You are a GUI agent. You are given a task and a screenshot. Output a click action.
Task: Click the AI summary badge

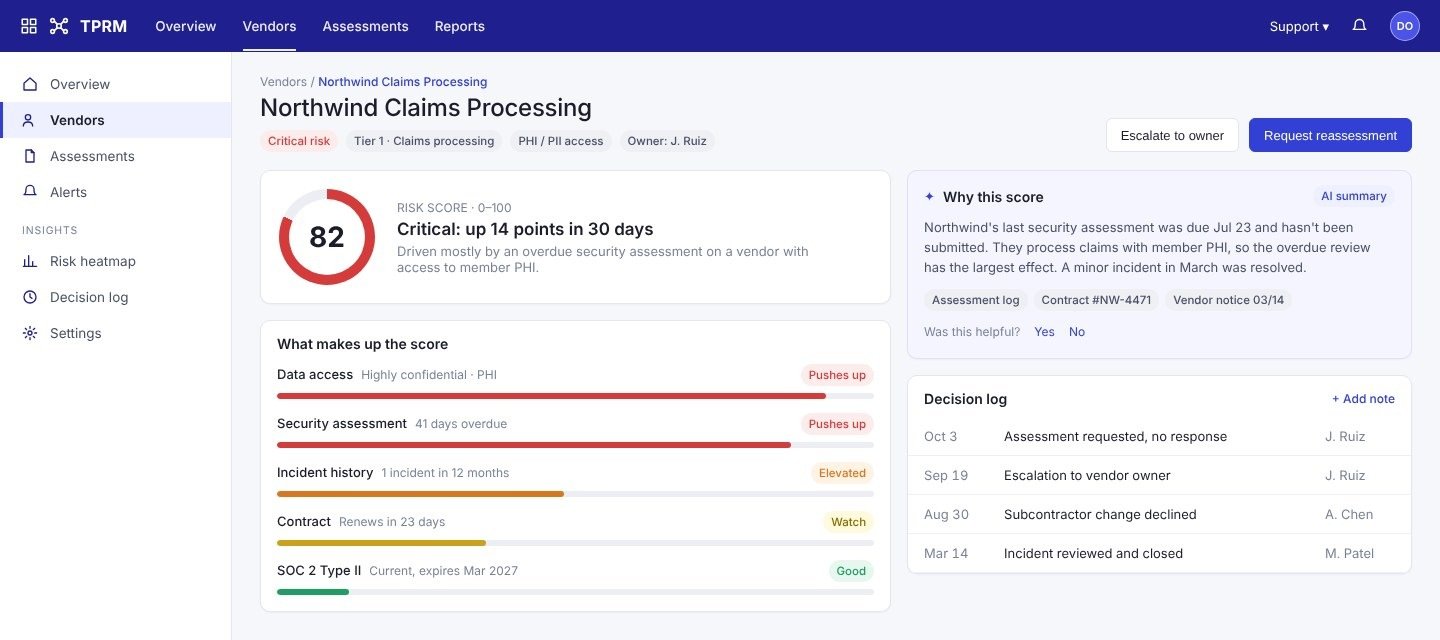coord(1354,197)
